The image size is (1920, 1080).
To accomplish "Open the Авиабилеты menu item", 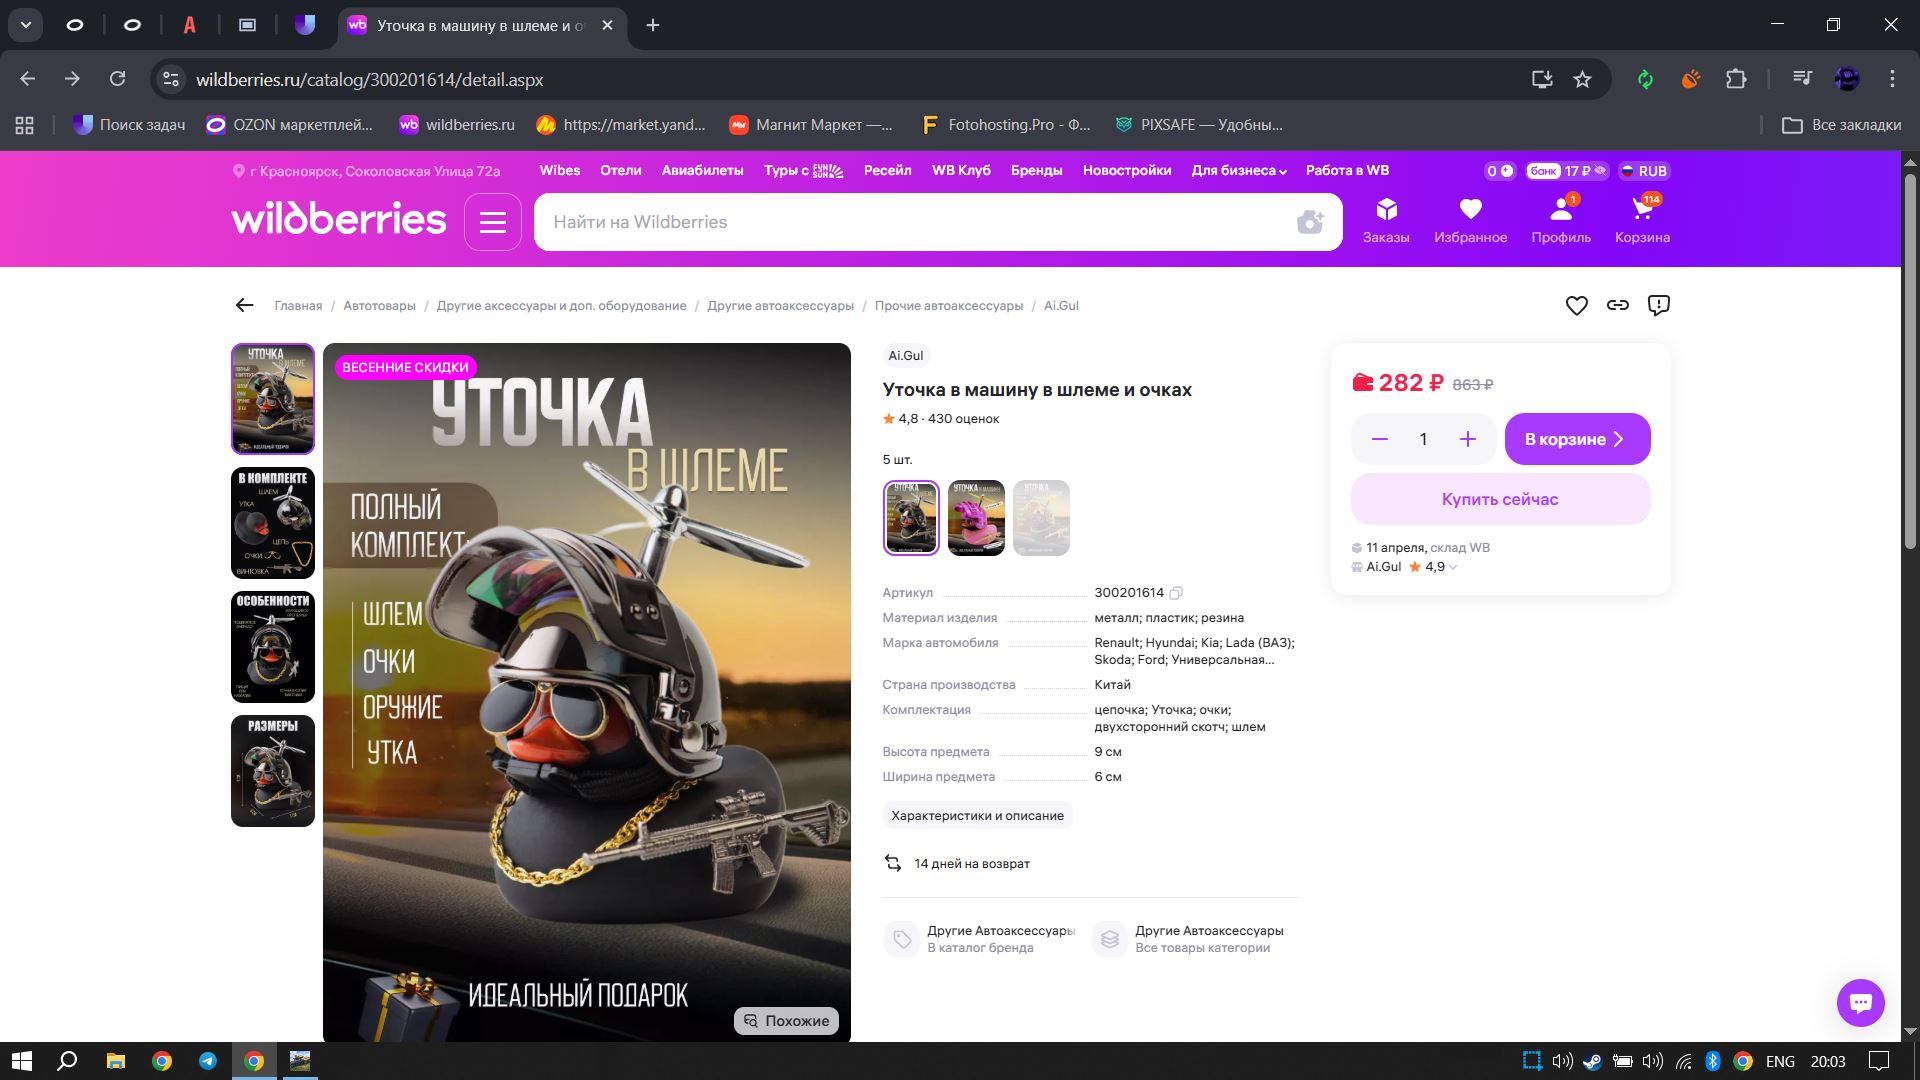I will click(702, 171).
